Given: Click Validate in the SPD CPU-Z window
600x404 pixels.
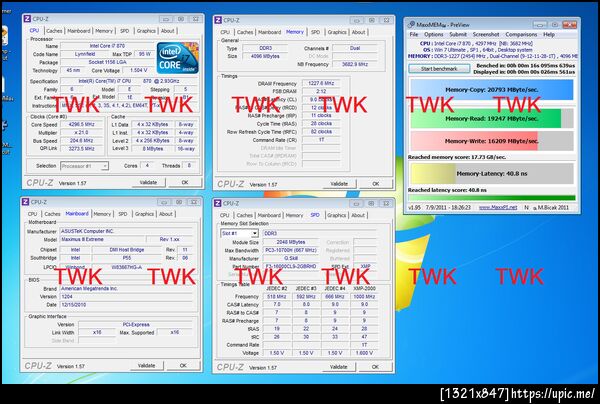Looking at the screenshot, I should tap(339, 367).
